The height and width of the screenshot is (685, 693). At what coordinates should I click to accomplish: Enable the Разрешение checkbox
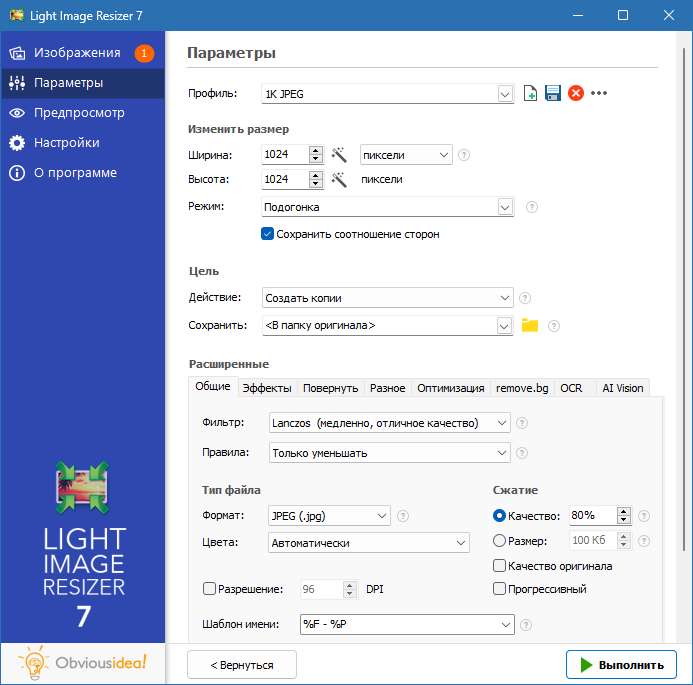click(209, 589)
